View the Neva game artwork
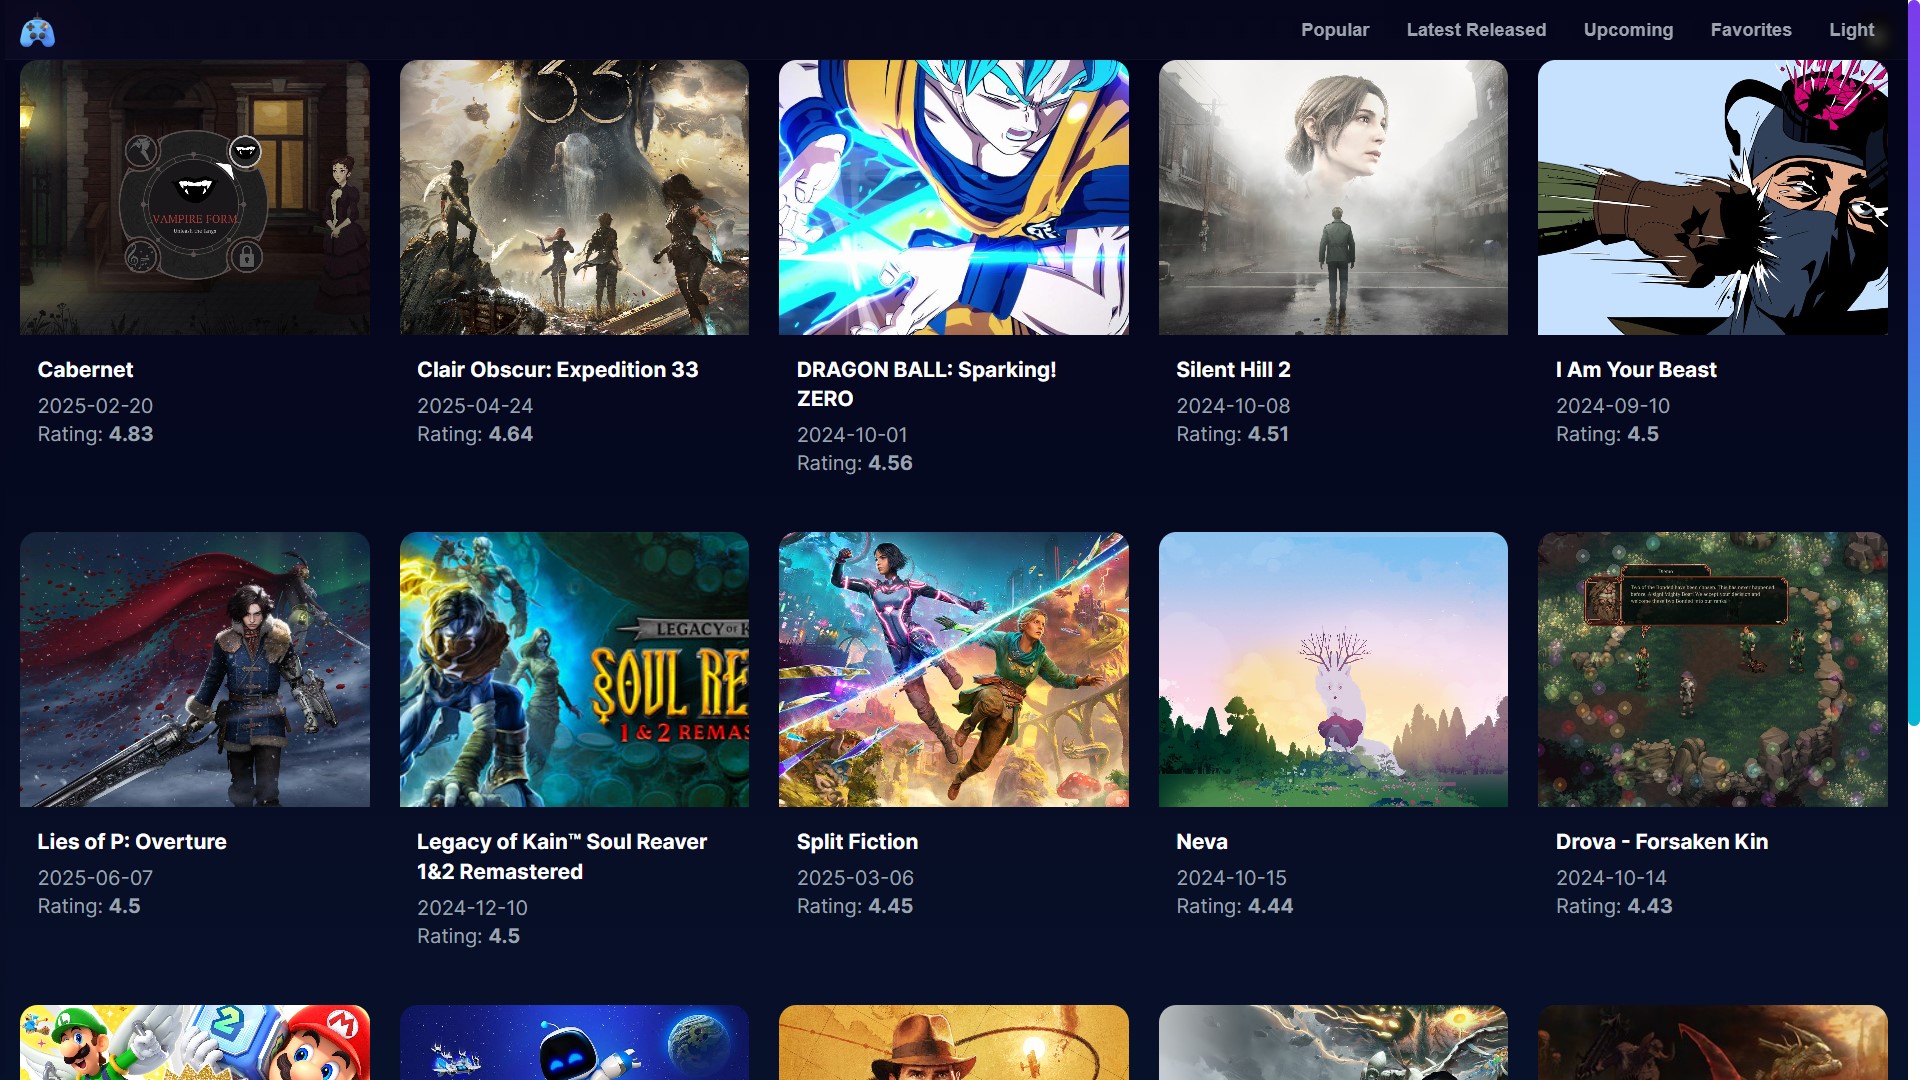This screenshot has width=1920, height=1080. coord(1333,669)
